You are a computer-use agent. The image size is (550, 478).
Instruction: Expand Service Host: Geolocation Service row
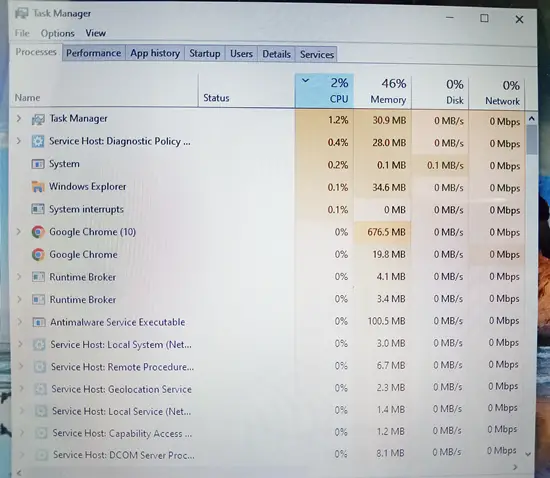[x=22, y=388]
